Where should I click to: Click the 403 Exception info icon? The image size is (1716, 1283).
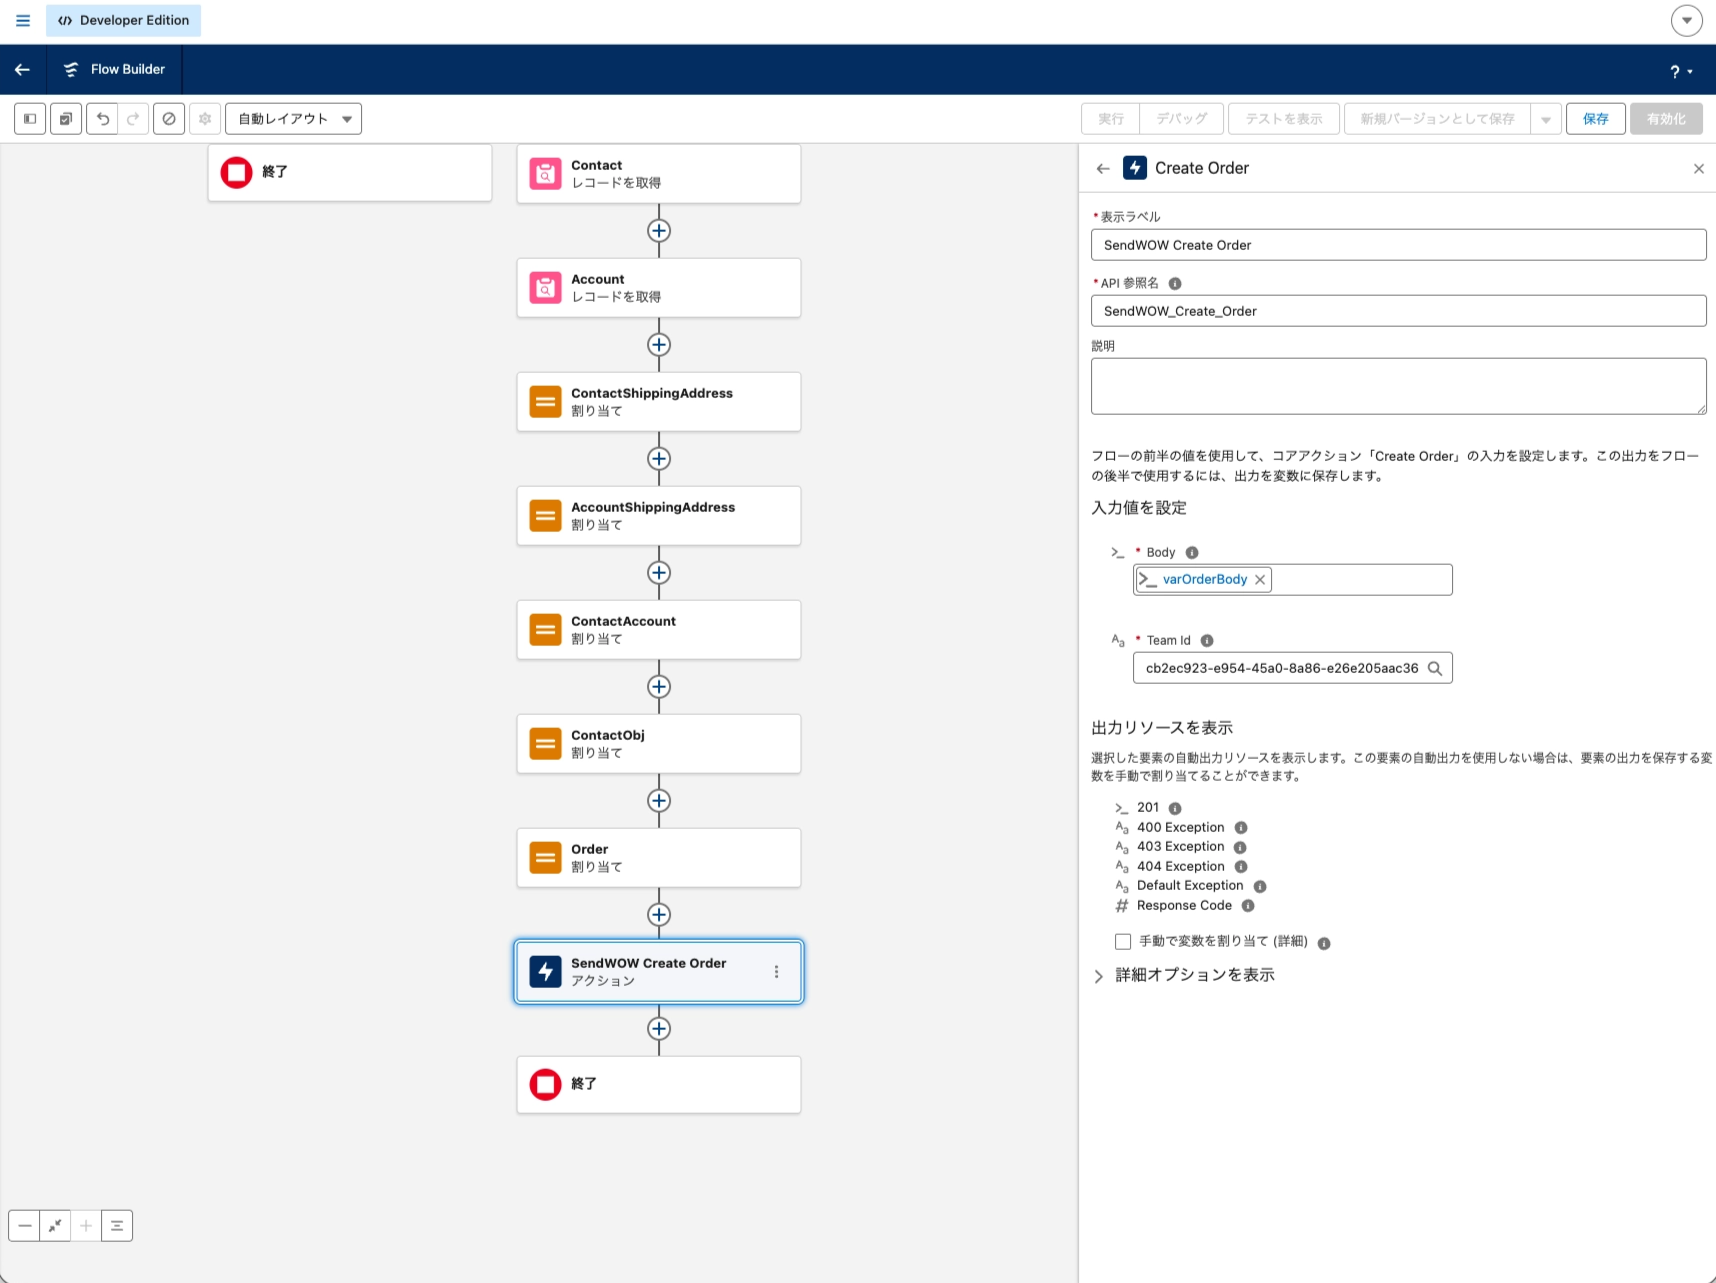1240,848
